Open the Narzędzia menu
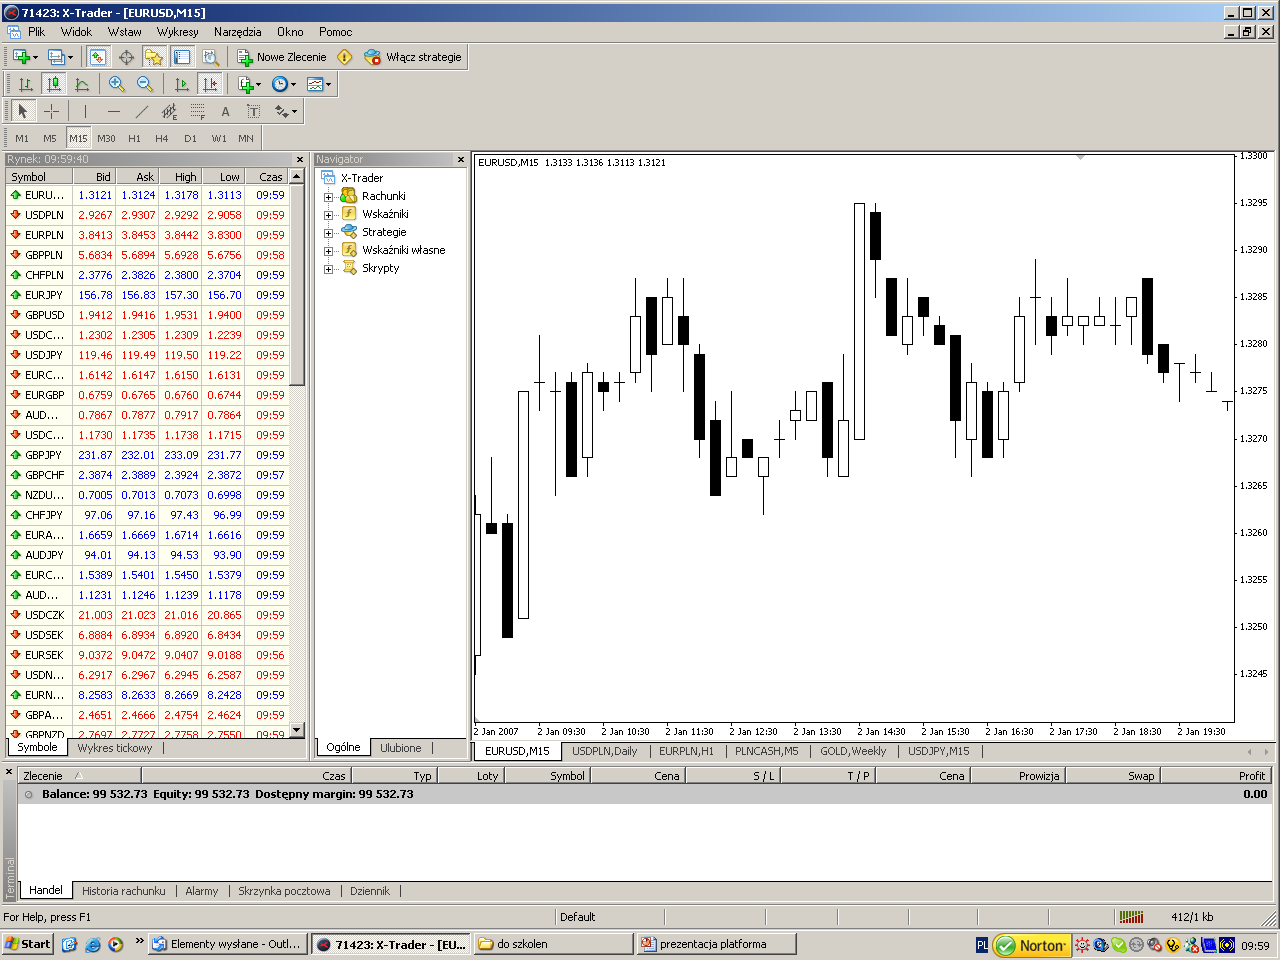The image size is (1280, 960). (238, 32)
